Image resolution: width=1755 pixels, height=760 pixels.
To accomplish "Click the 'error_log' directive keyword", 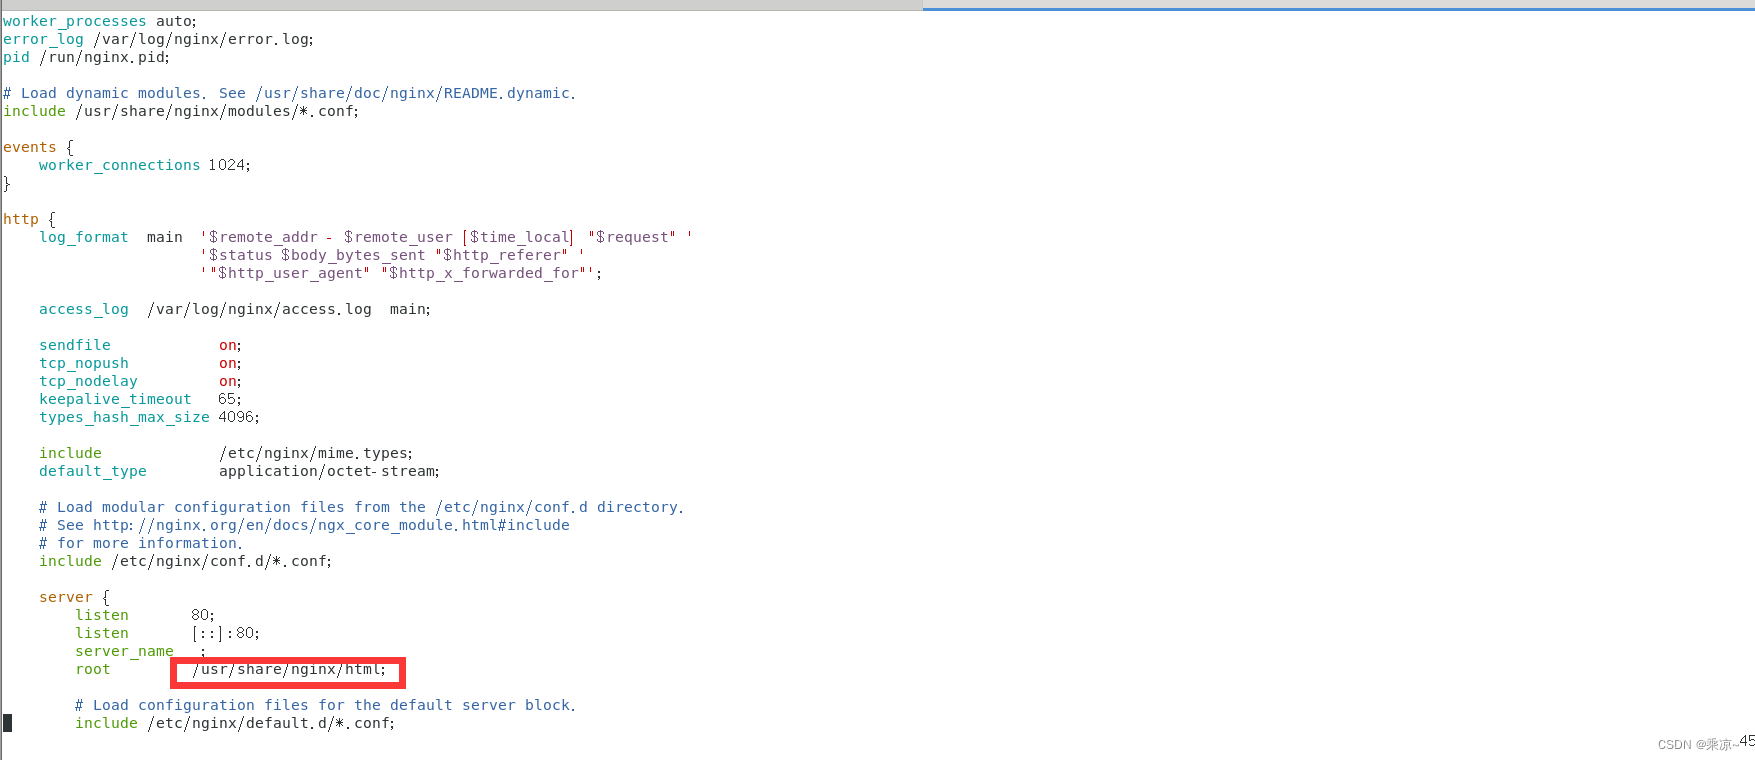I will [43, 39].
